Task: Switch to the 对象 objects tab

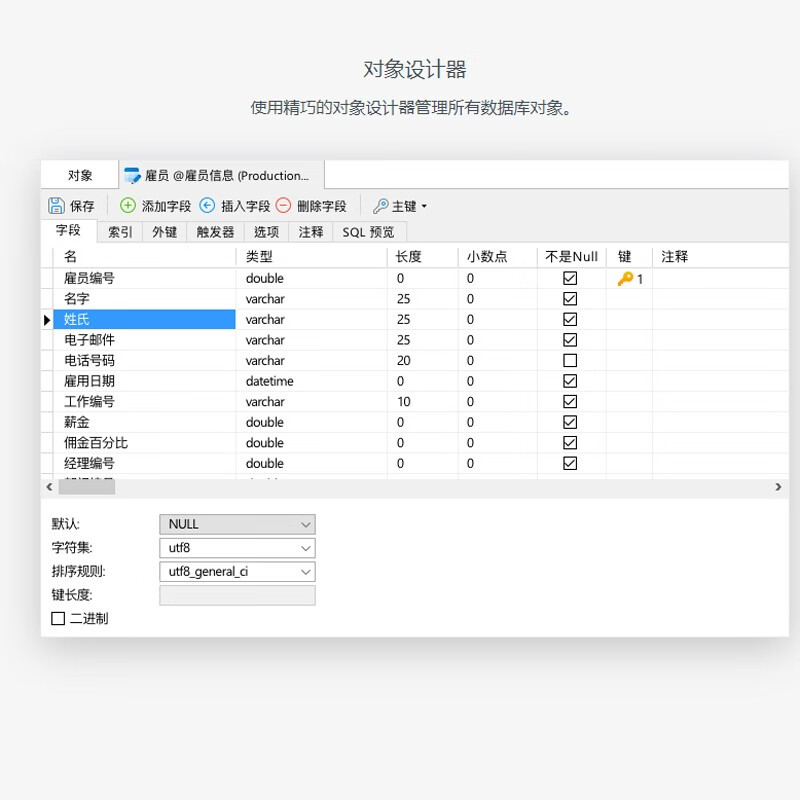Action: click(80, 176)
